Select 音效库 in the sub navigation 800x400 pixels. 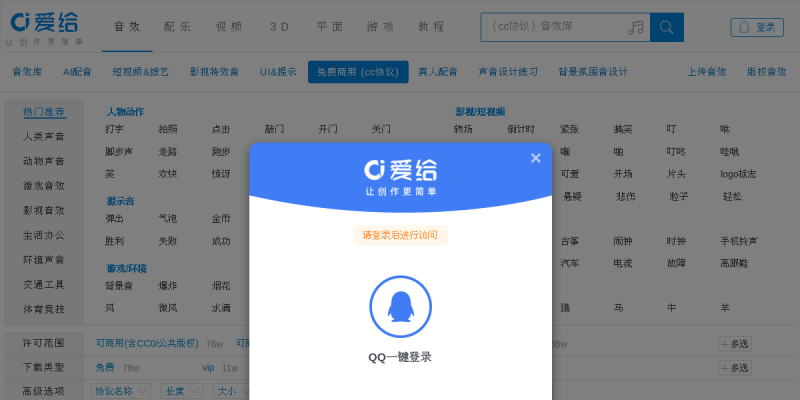coord(27,72)
